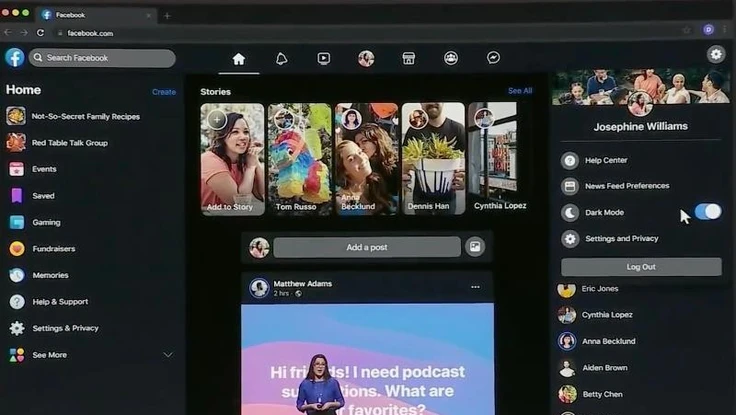View Tom Russo's story
Viewport: 736px width, 415px height.
(299, 159)
